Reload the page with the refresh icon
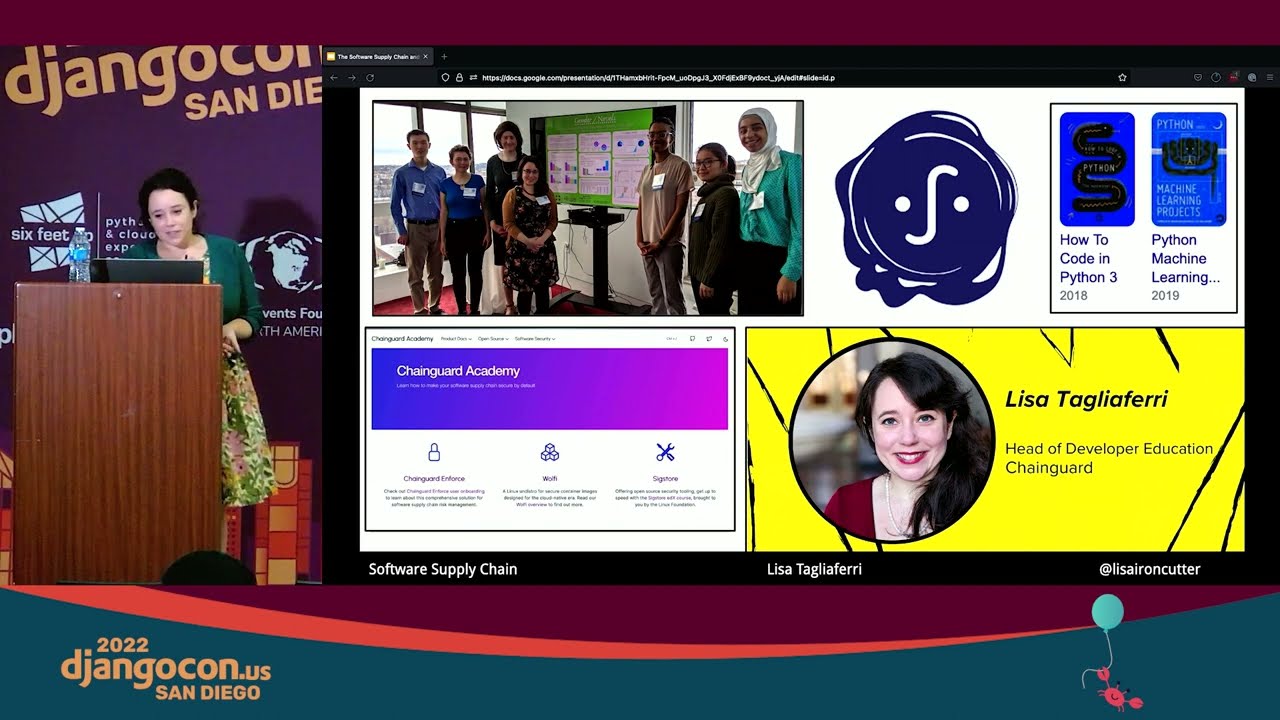Viewport: 1280px width, 720px height. point(370,77)
